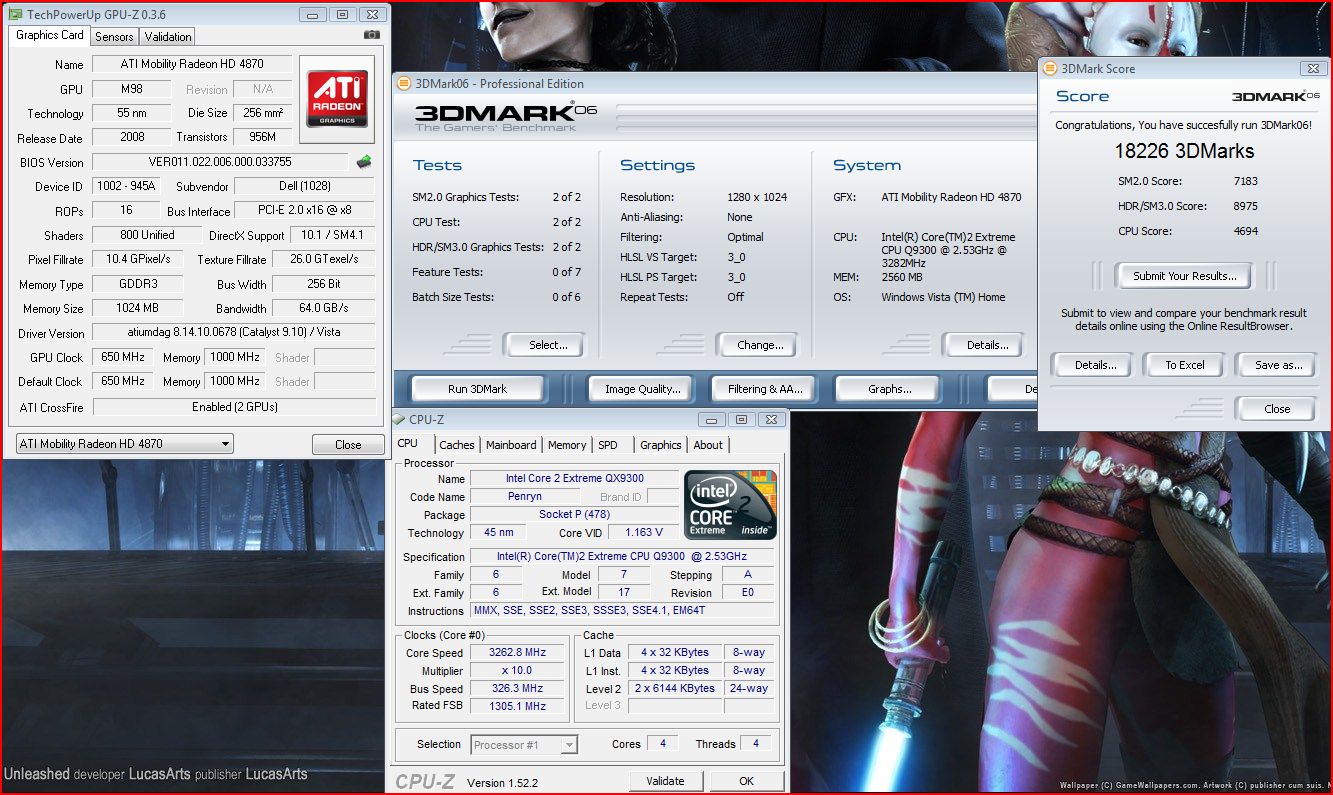Click the '18226 3DMarks' score text
1333x795 pixels.
(x=1184, y=151)
